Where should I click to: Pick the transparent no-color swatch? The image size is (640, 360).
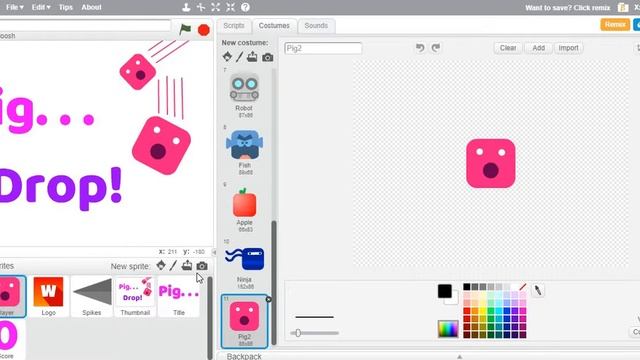523,287
